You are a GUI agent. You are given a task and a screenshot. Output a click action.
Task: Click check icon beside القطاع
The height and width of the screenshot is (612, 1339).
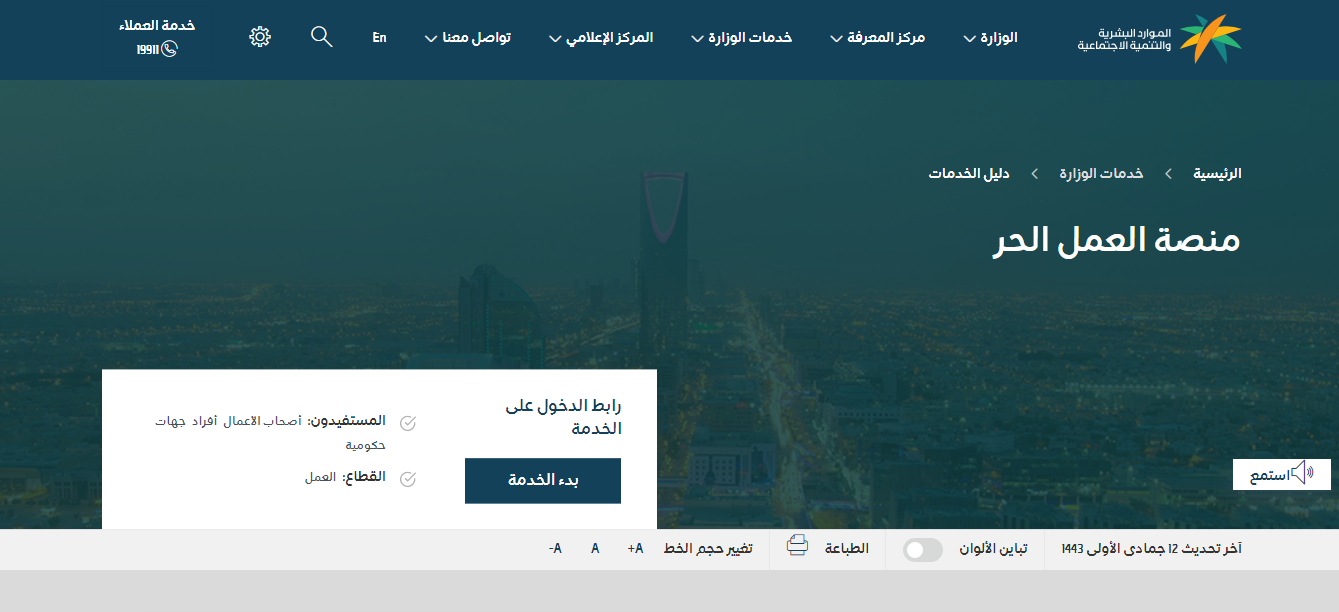(x=408, y=479)
